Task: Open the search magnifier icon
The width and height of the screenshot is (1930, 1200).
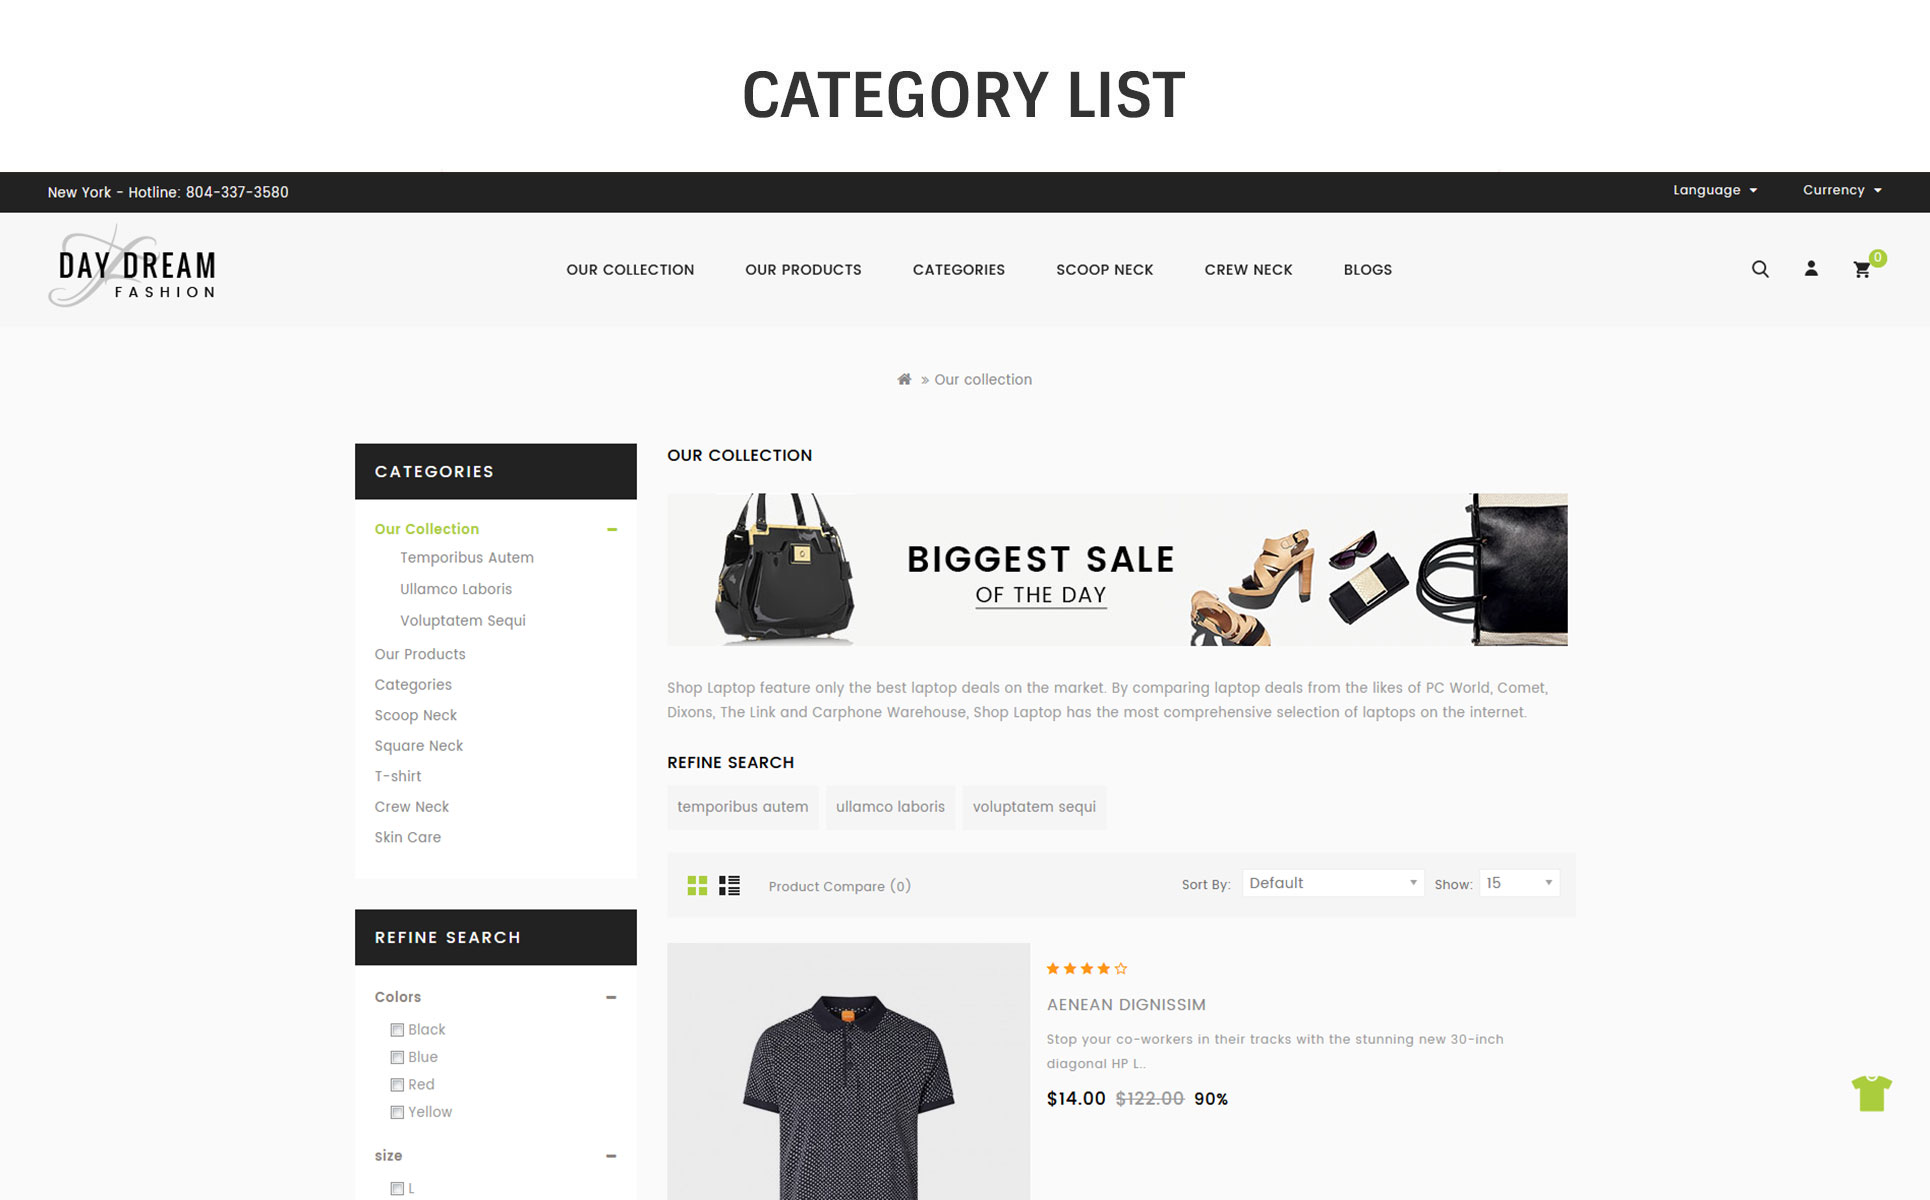Action: (x=1760, y=269)
